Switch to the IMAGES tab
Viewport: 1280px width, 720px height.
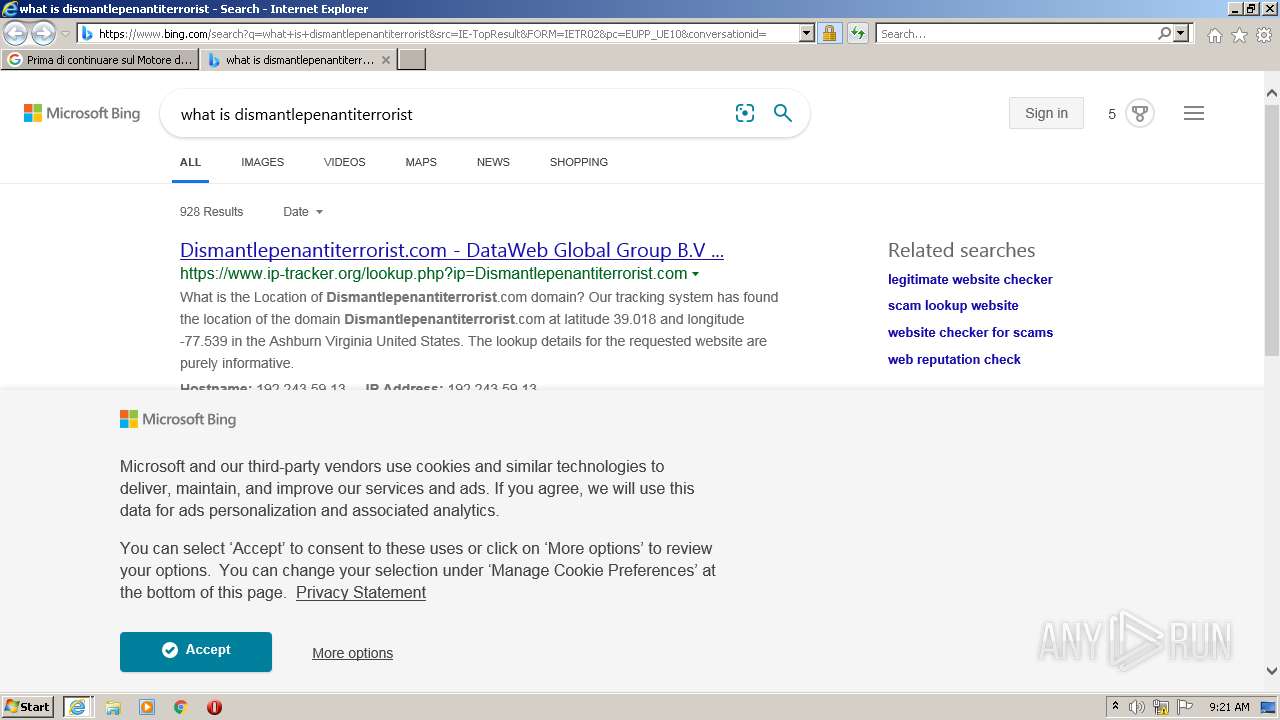pyautogui.click(x=262, y=162)
